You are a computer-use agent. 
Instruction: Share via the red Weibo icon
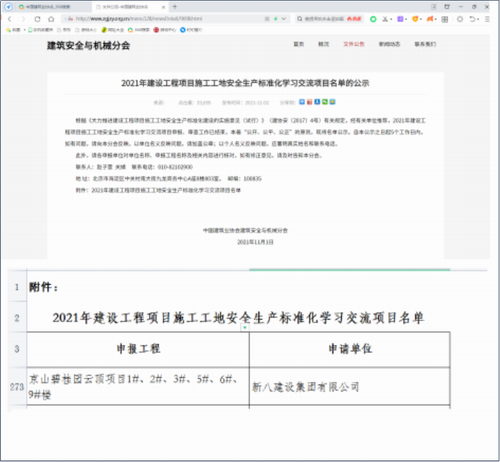310,102
